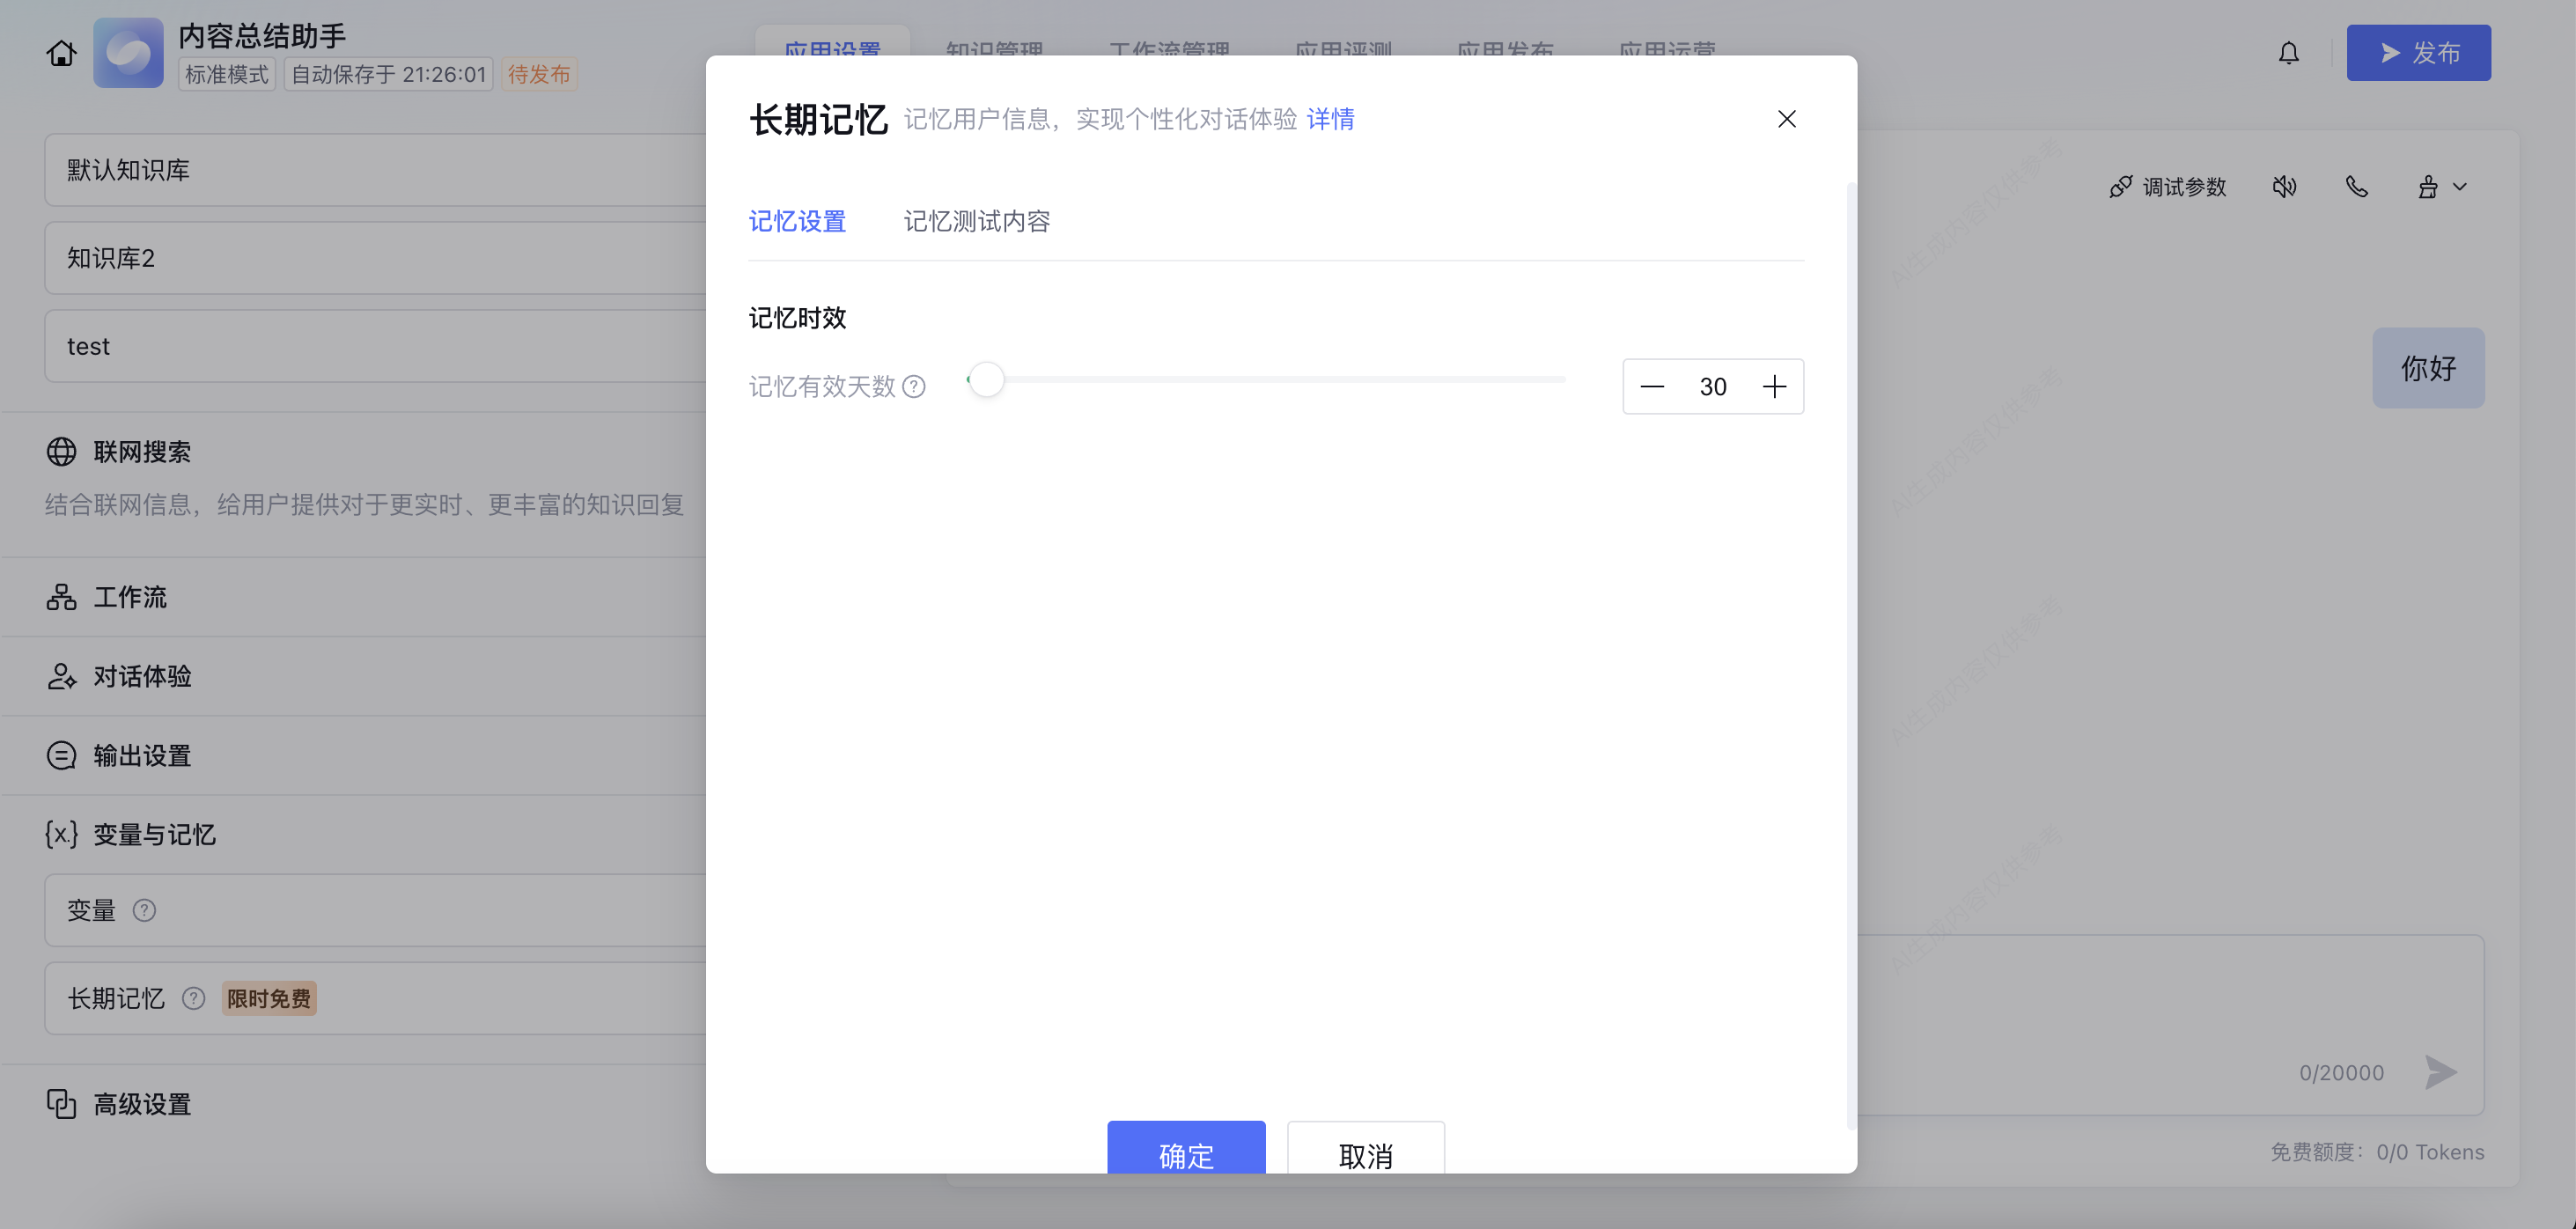
Task: Close the 长期记忆 dialog
Action: tap(1786, 119)
